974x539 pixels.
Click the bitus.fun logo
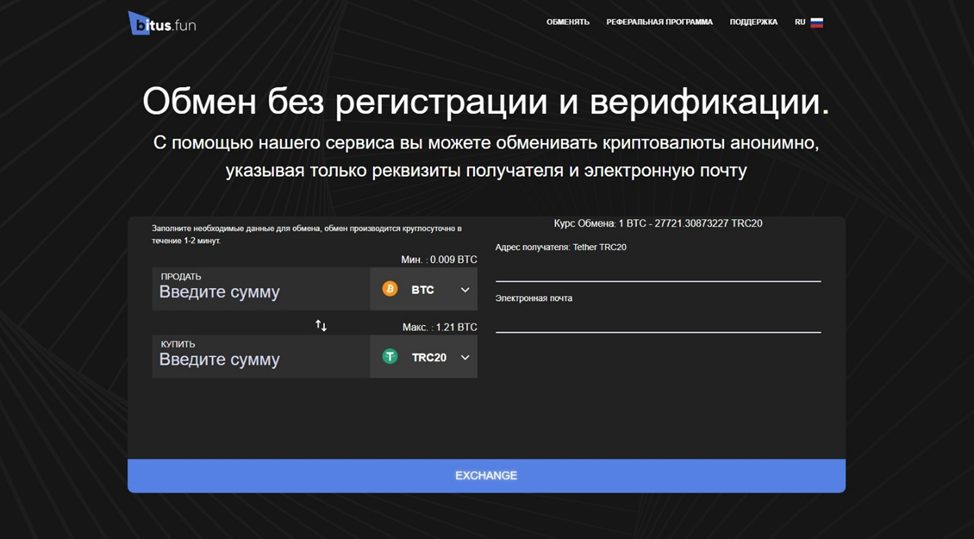click(162, 23)
